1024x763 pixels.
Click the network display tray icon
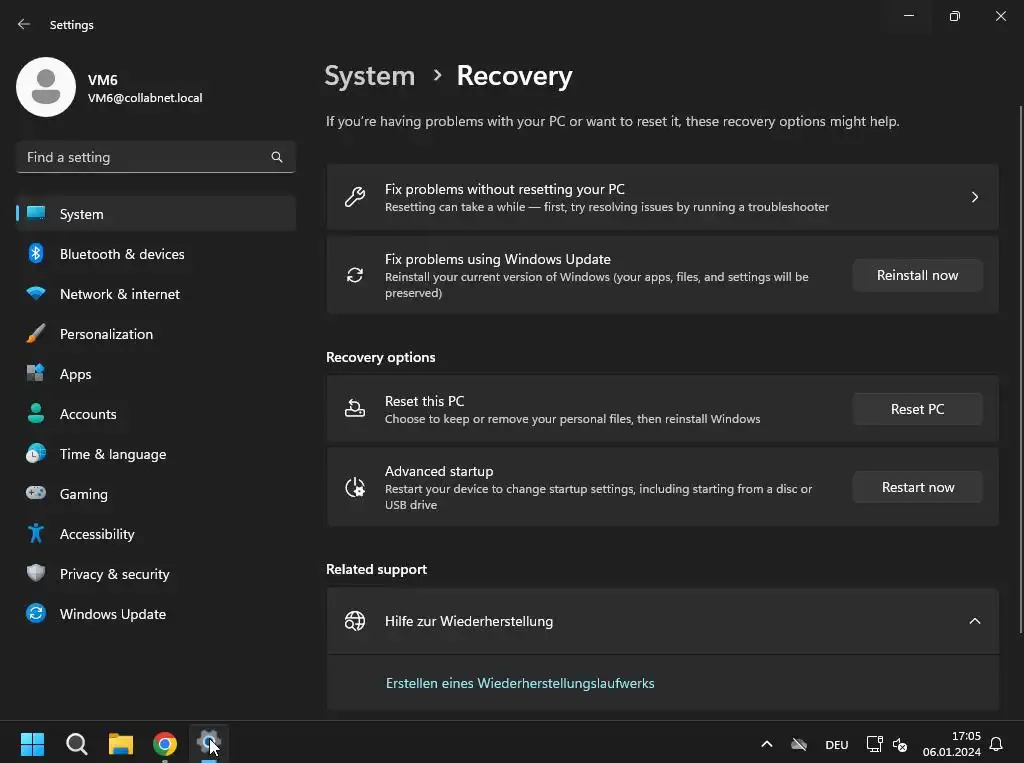[x=874, y=744]
